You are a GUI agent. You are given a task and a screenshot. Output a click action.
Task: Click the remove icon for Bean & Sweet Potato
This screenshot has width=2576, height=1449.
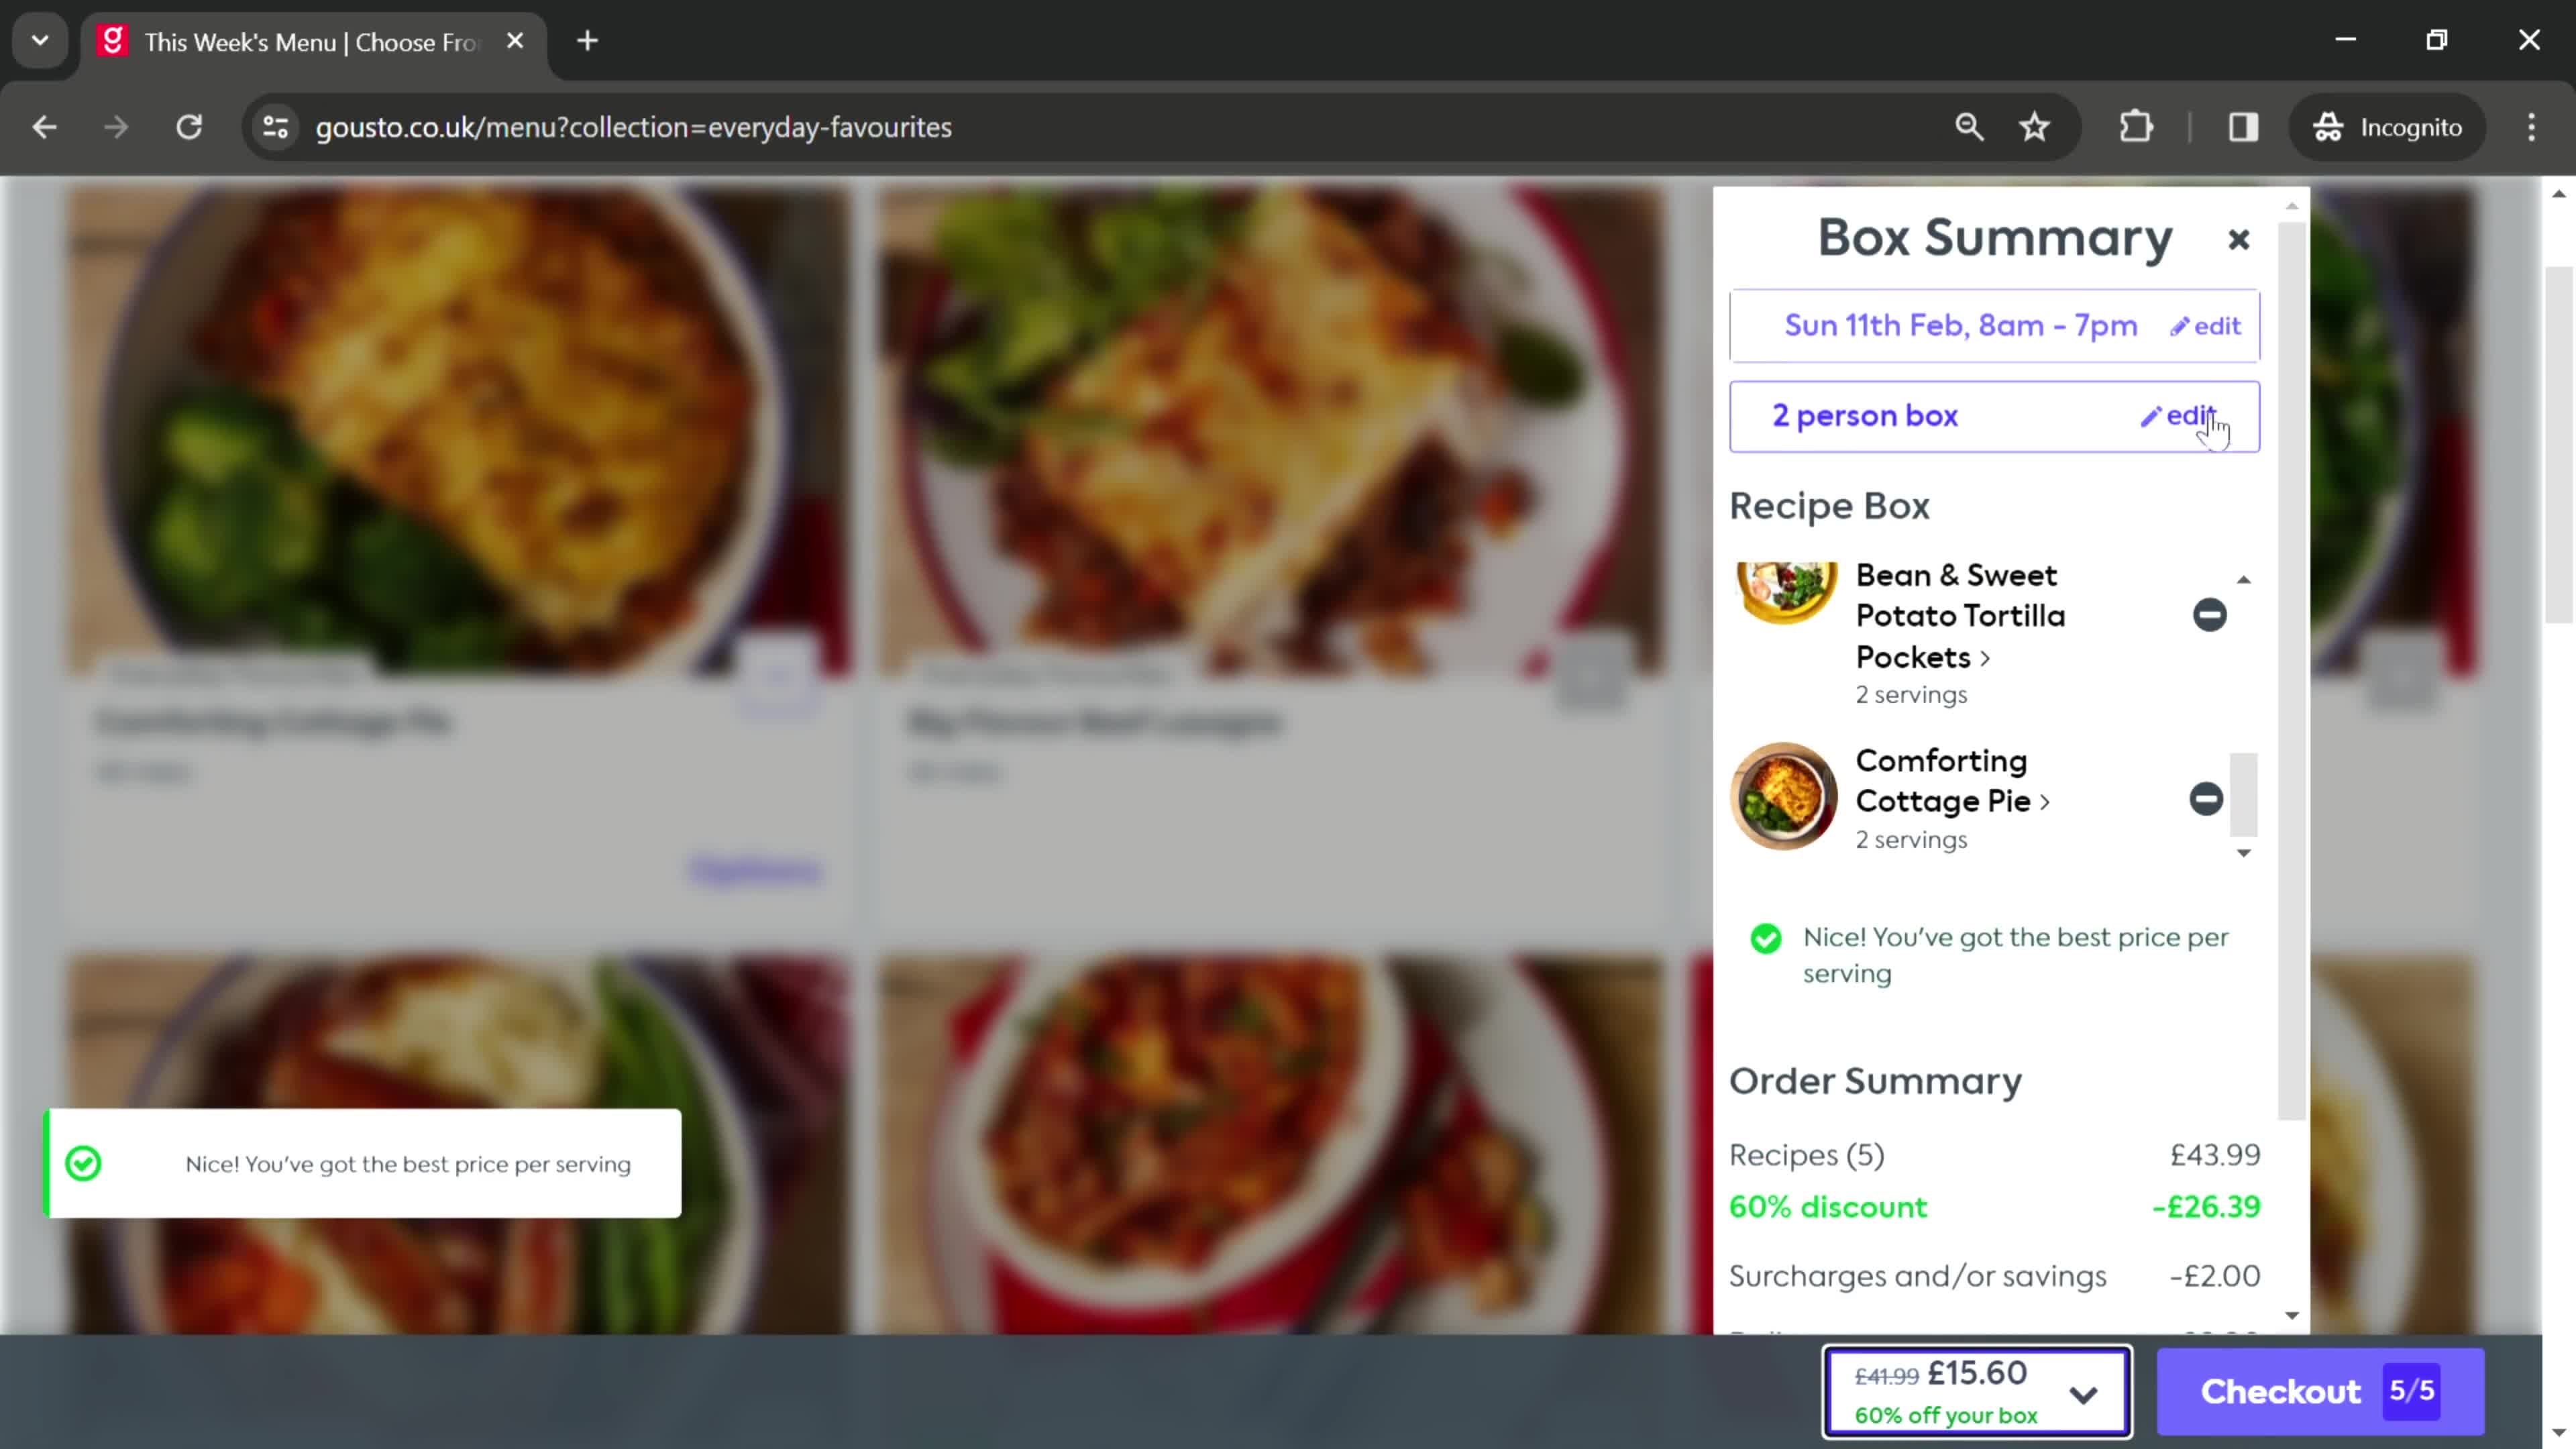(x=2210, y=614)
